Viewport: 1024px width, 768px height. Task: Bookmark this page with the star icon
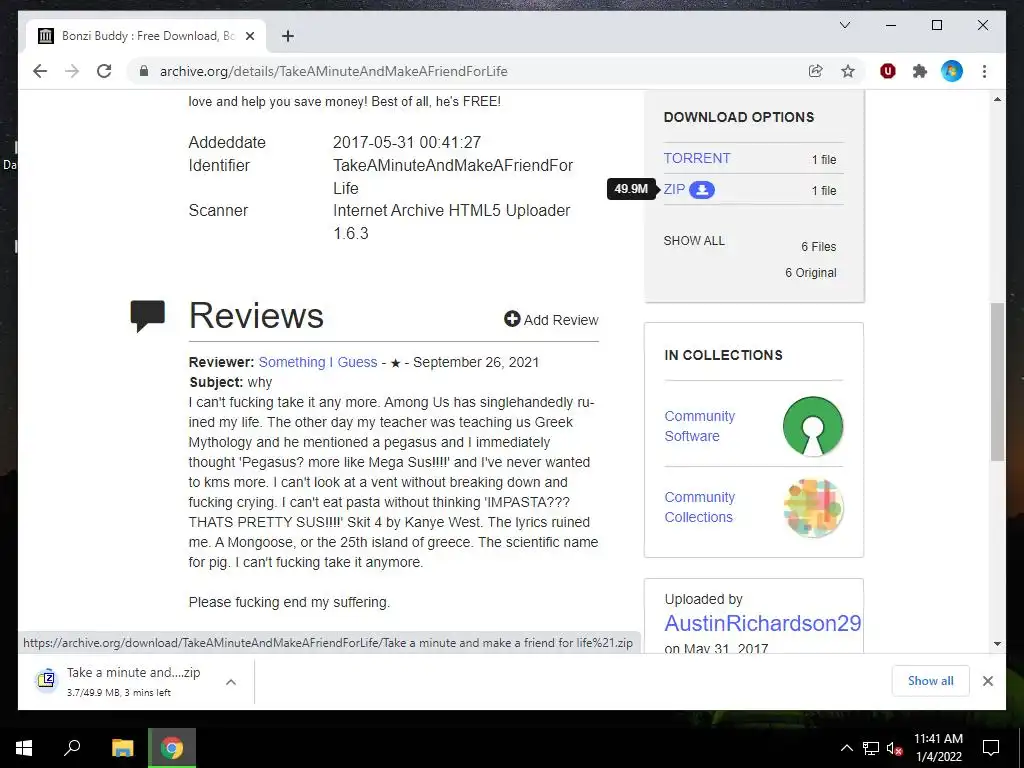pyautogui.click(x=848, y=71)
